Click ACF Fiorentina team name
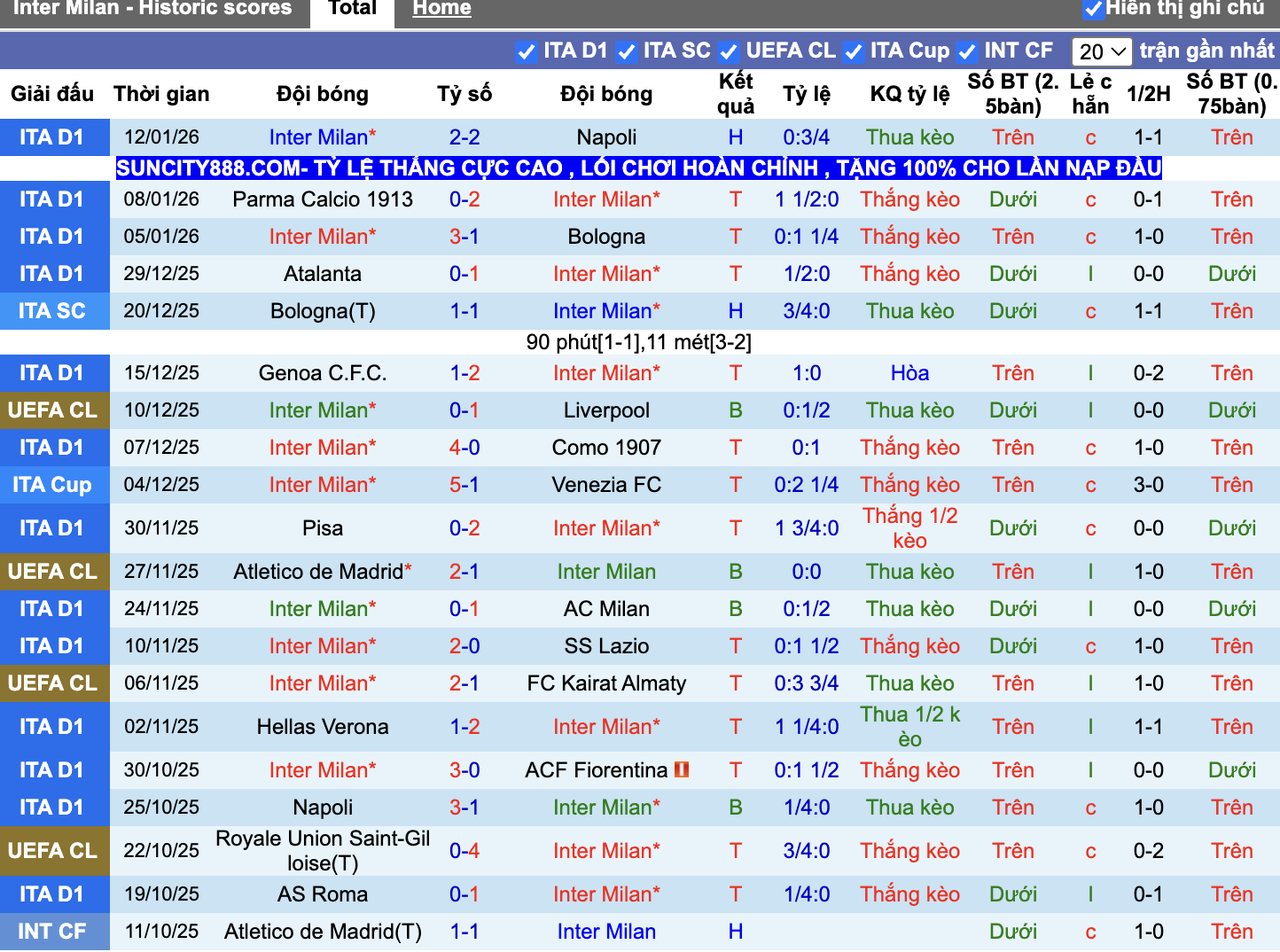Viewport: 1280px width, 952px height. [x=597, y=770]
